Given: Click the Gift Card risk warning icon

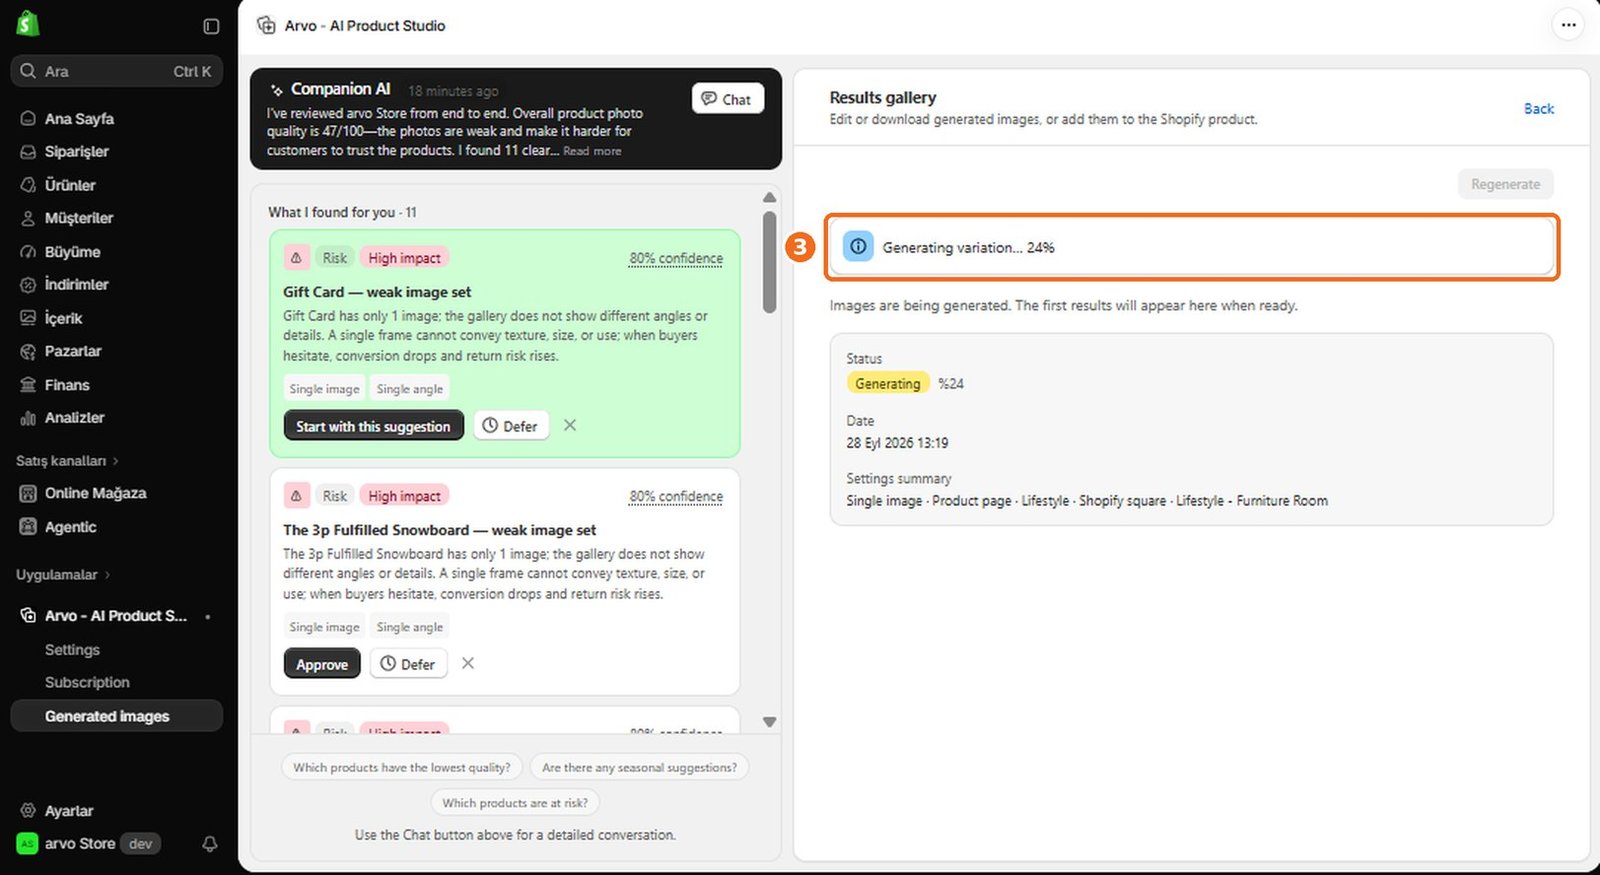Looking at the screenshot, I should (296, 258).
